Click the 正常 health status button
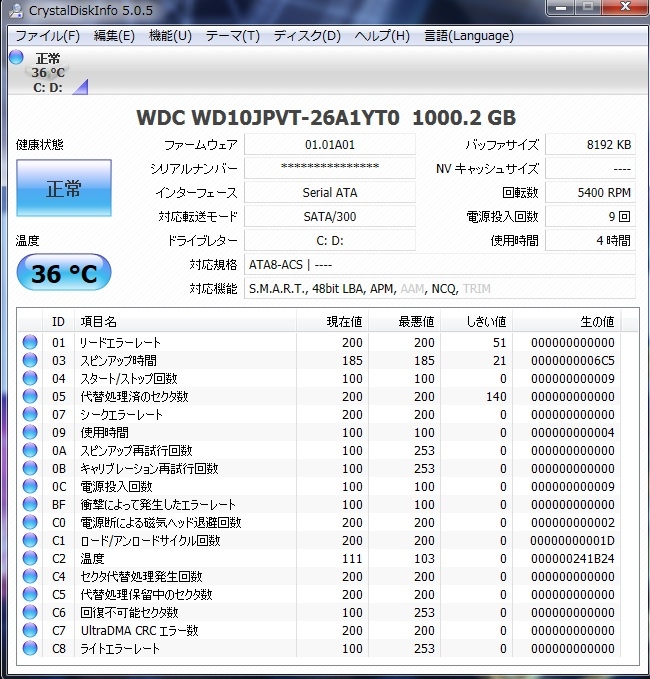This screenshot has height=679, width=650. [64, 188]
